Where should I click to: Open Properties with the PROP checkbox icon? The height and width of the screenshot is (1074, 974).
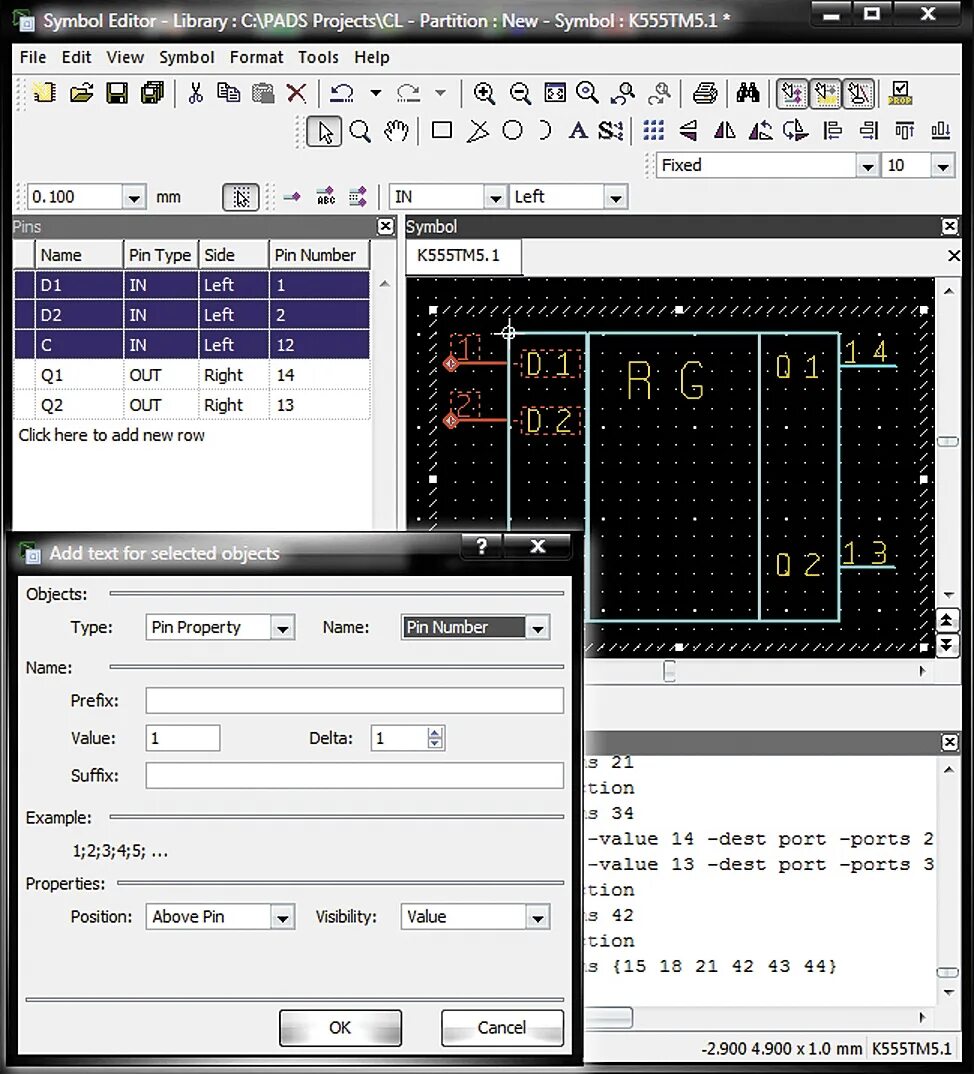tap(900, 92)
